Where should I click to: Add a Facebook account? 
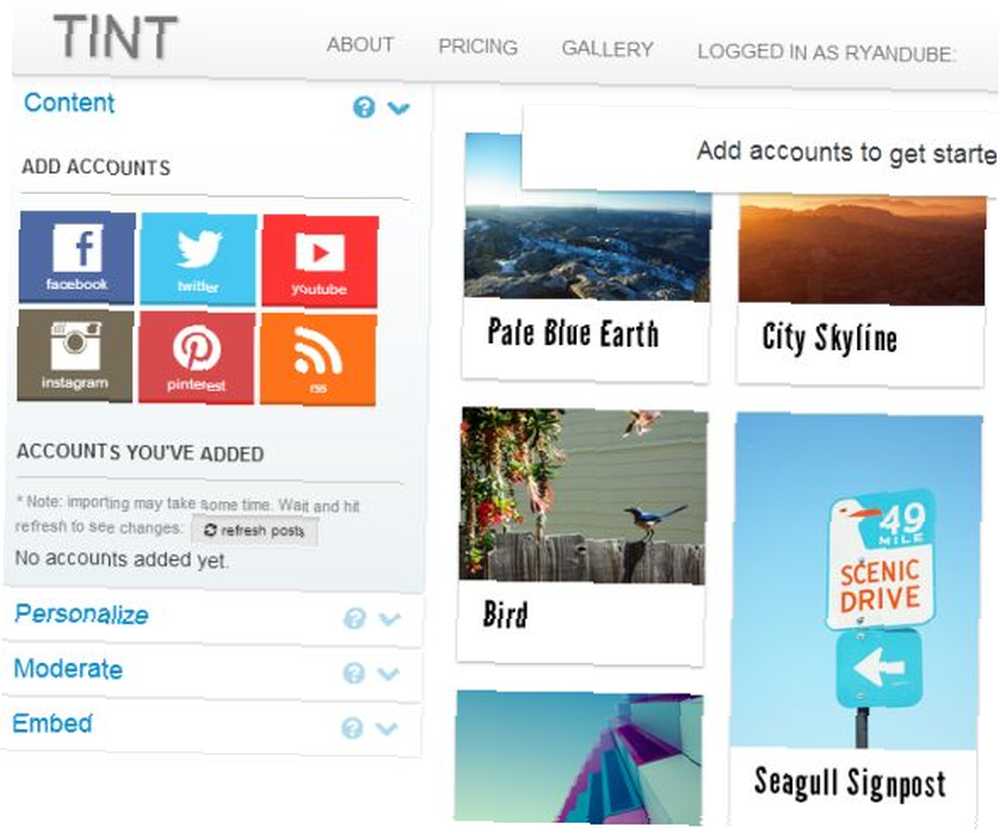[77, 258]
